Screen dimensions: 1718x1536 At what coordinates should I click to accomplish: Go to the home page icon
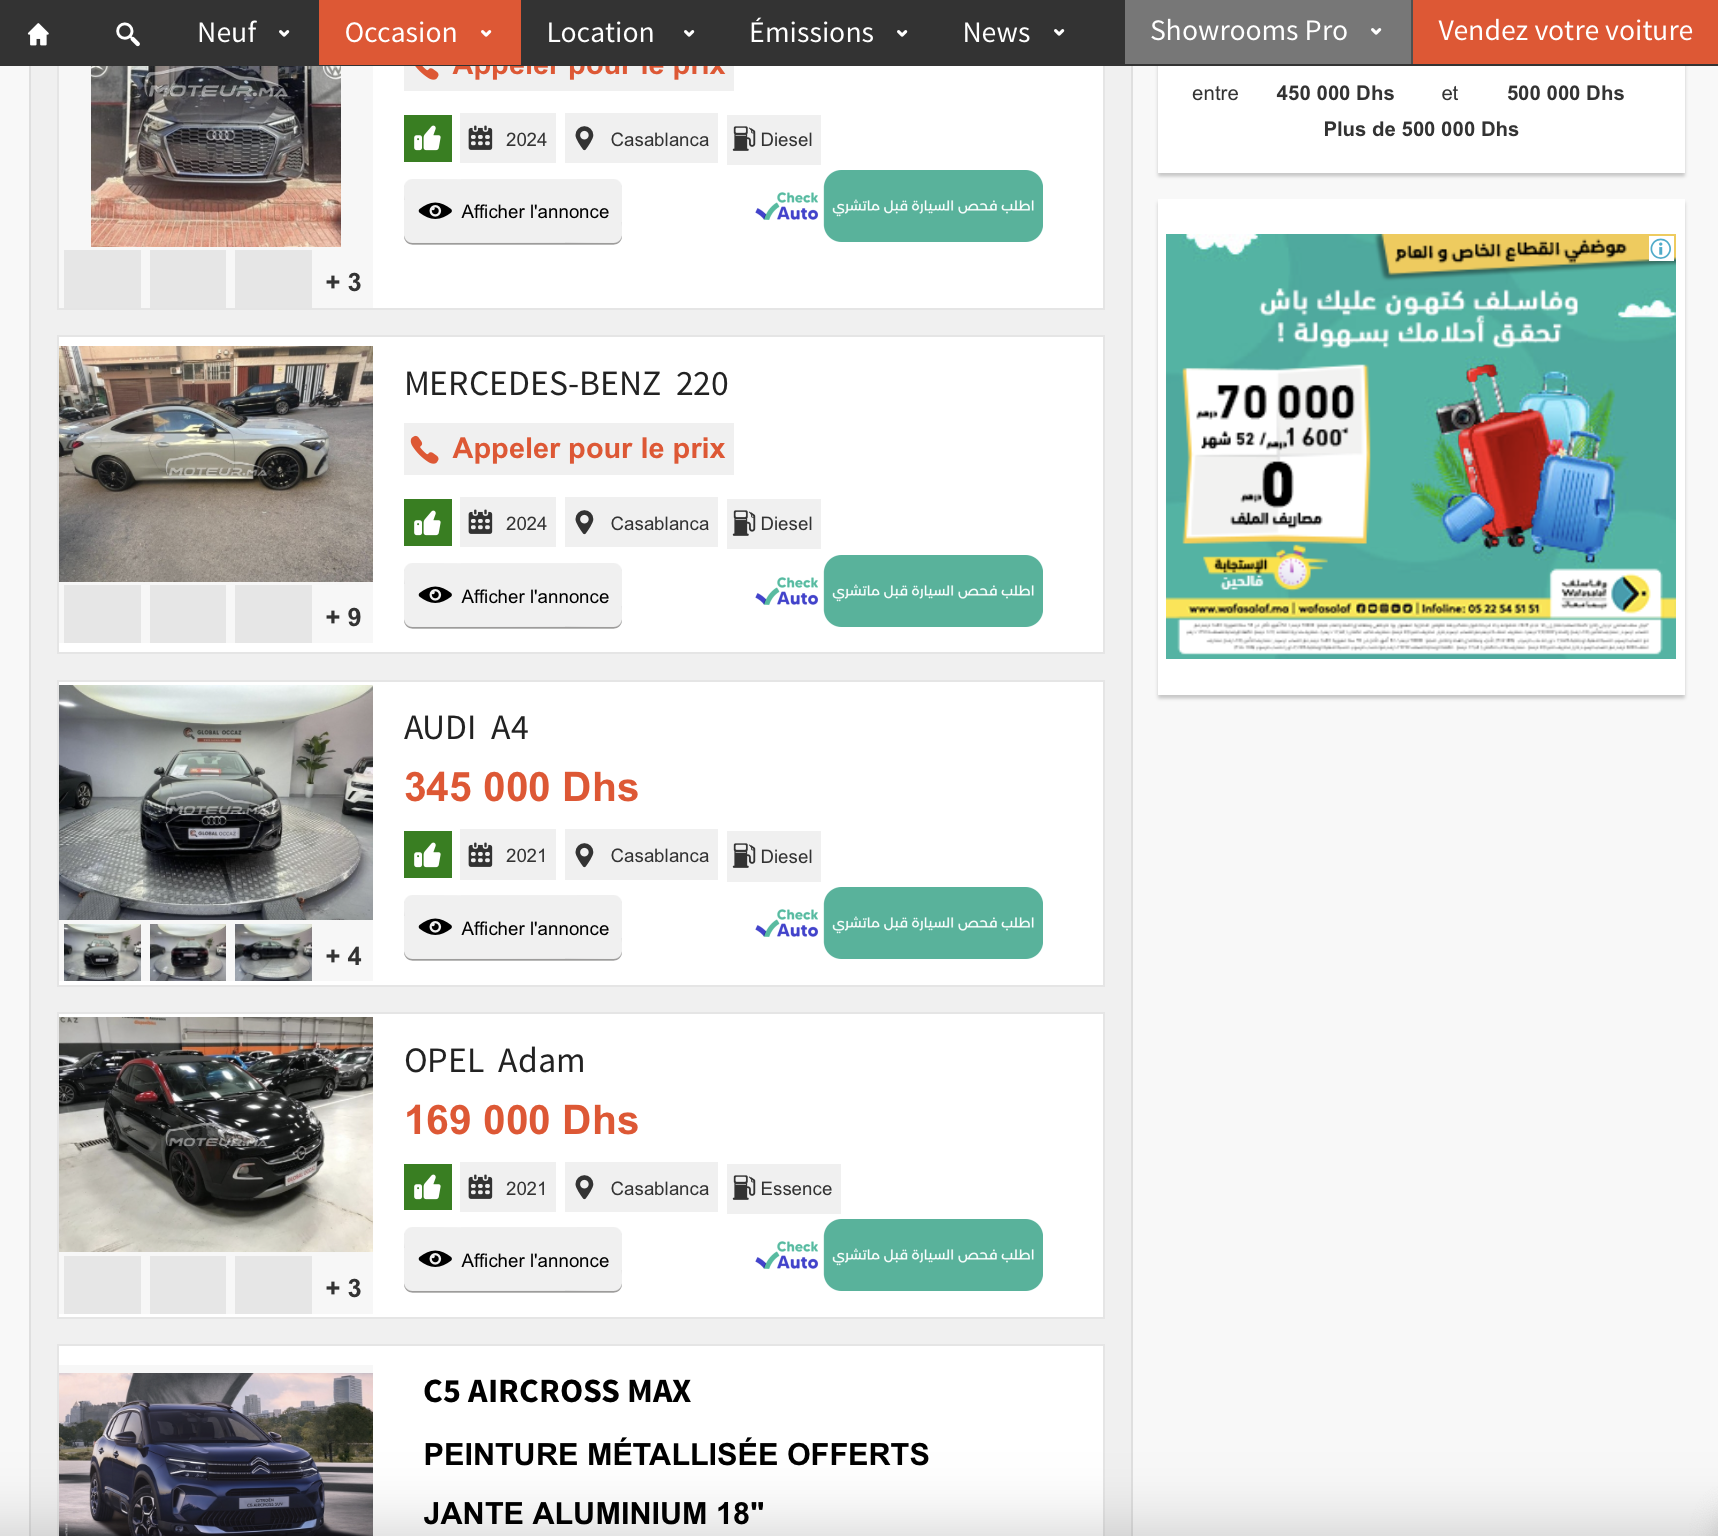(x=38, y=34)
